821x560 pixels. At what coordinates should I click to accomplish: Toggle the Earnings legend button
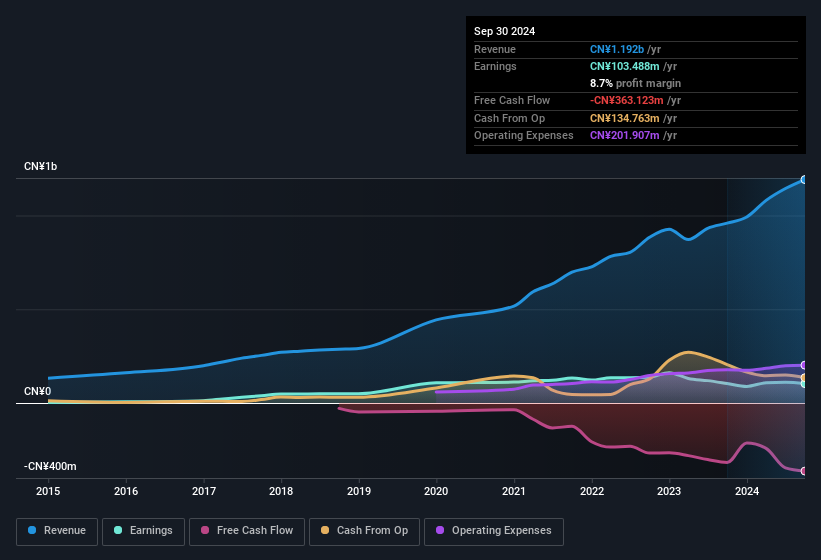[x=143, y=531]
